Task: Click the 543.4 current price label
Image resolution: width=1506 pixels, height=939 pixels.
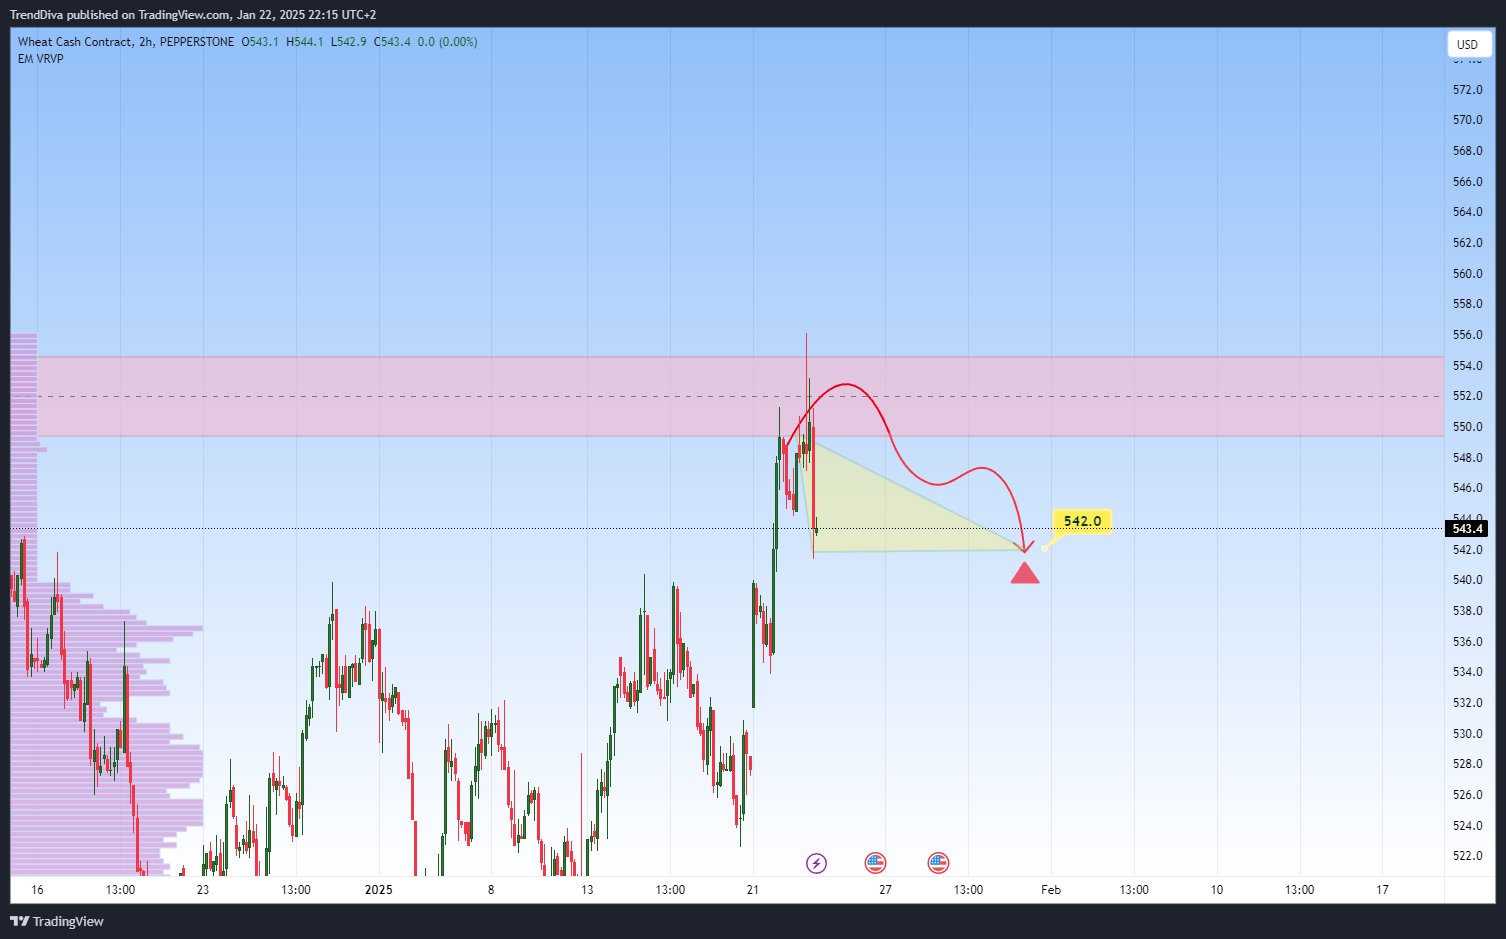Action: pyautogui.click(x=1467, y=528)
